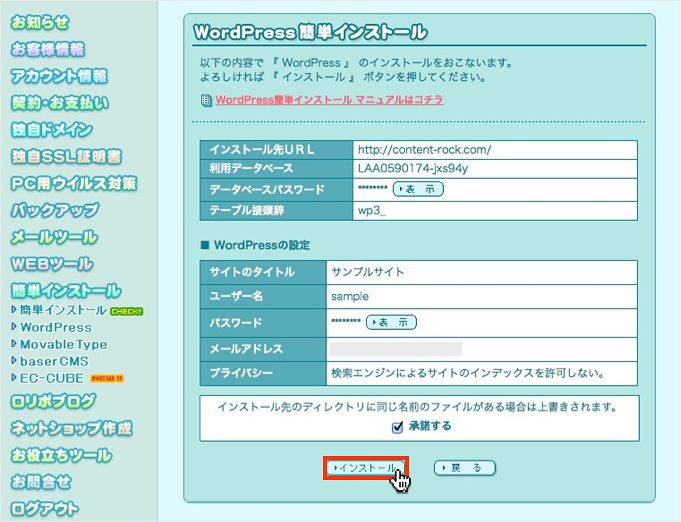Image resolution: width=681 pixels, height=522 pixels.
Task: Open バックアップ in the sidebar
Action: [x=55, y=210]
